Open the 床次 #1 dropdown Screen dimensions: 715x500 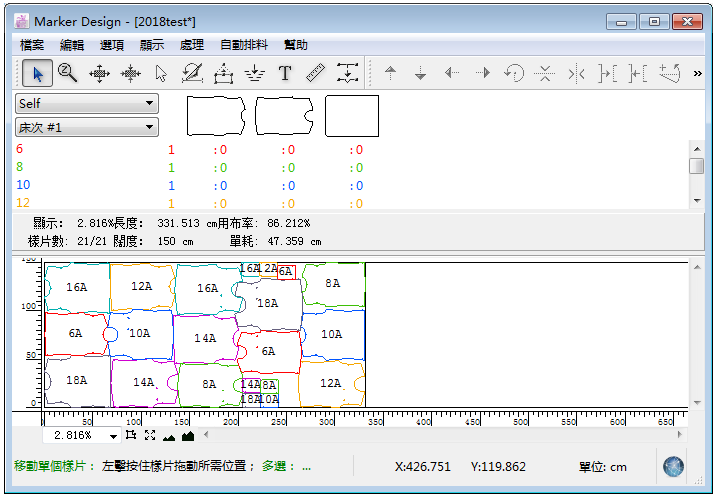[x=87, y=127]
